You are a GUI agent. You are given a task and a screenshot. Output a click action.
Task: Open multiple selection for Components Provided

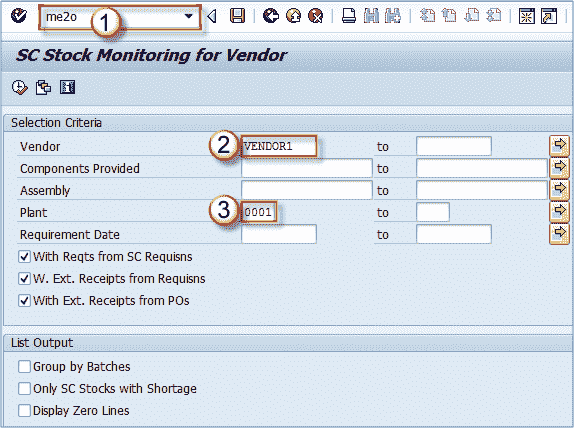559,168
